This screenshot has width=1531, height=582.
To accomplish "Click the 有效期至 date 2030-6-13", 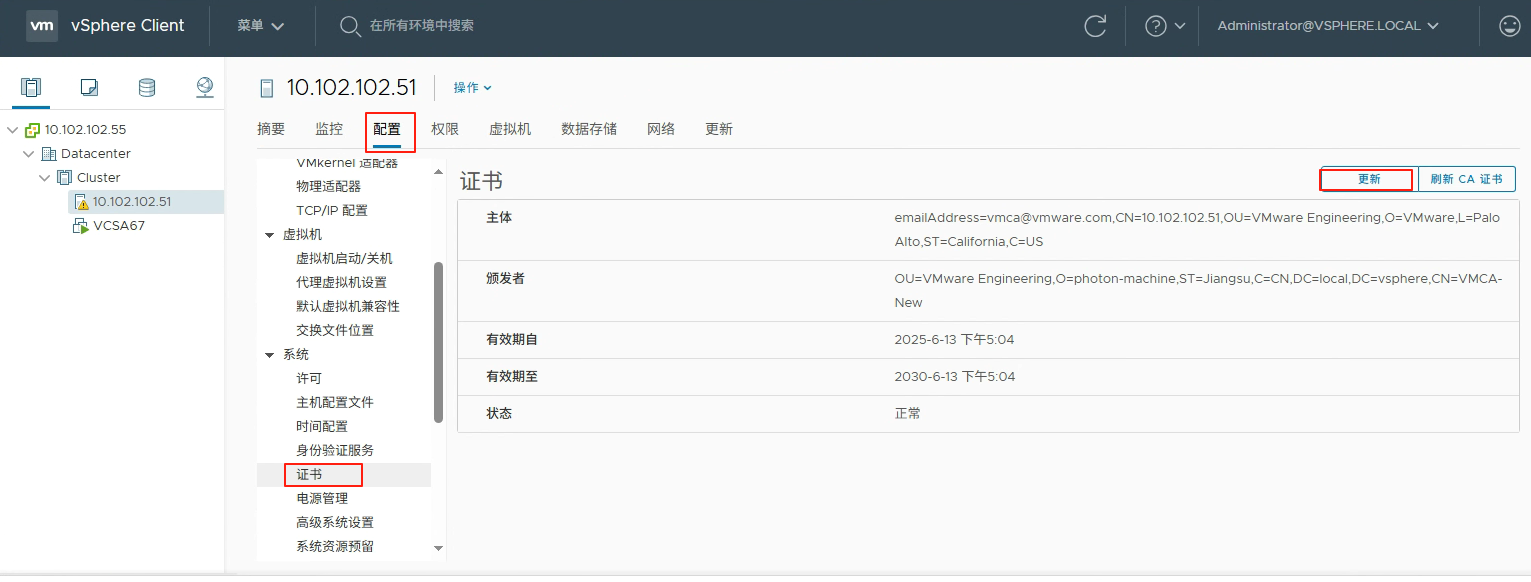I will point(954,377).
